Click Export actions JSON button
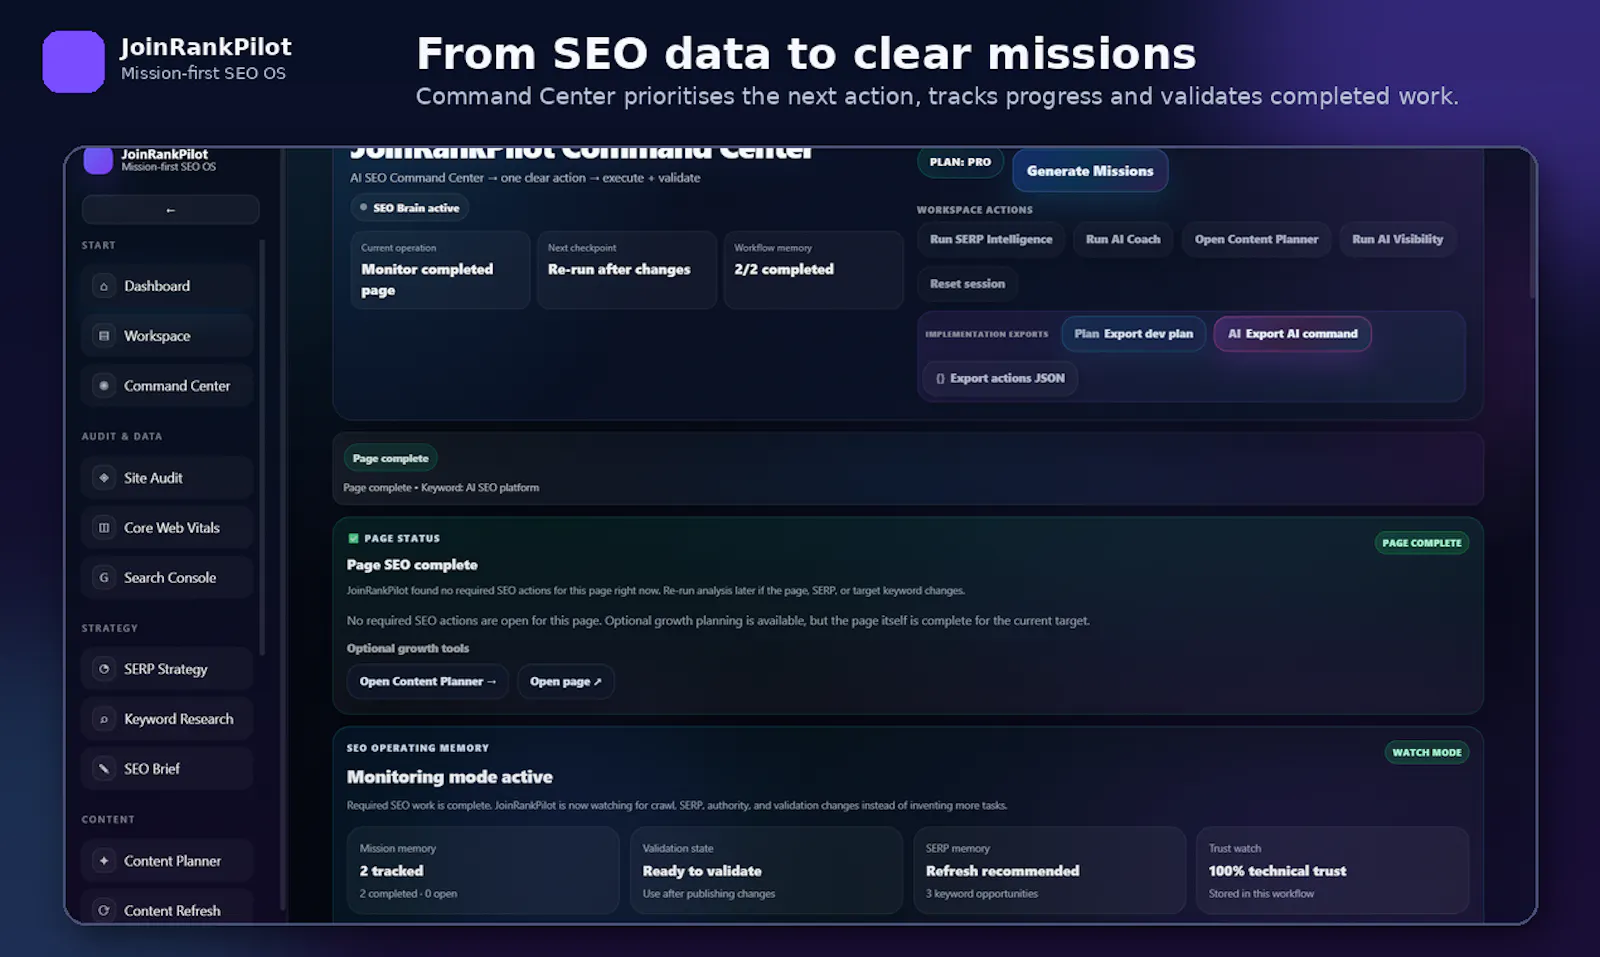 click(1000, 378)
